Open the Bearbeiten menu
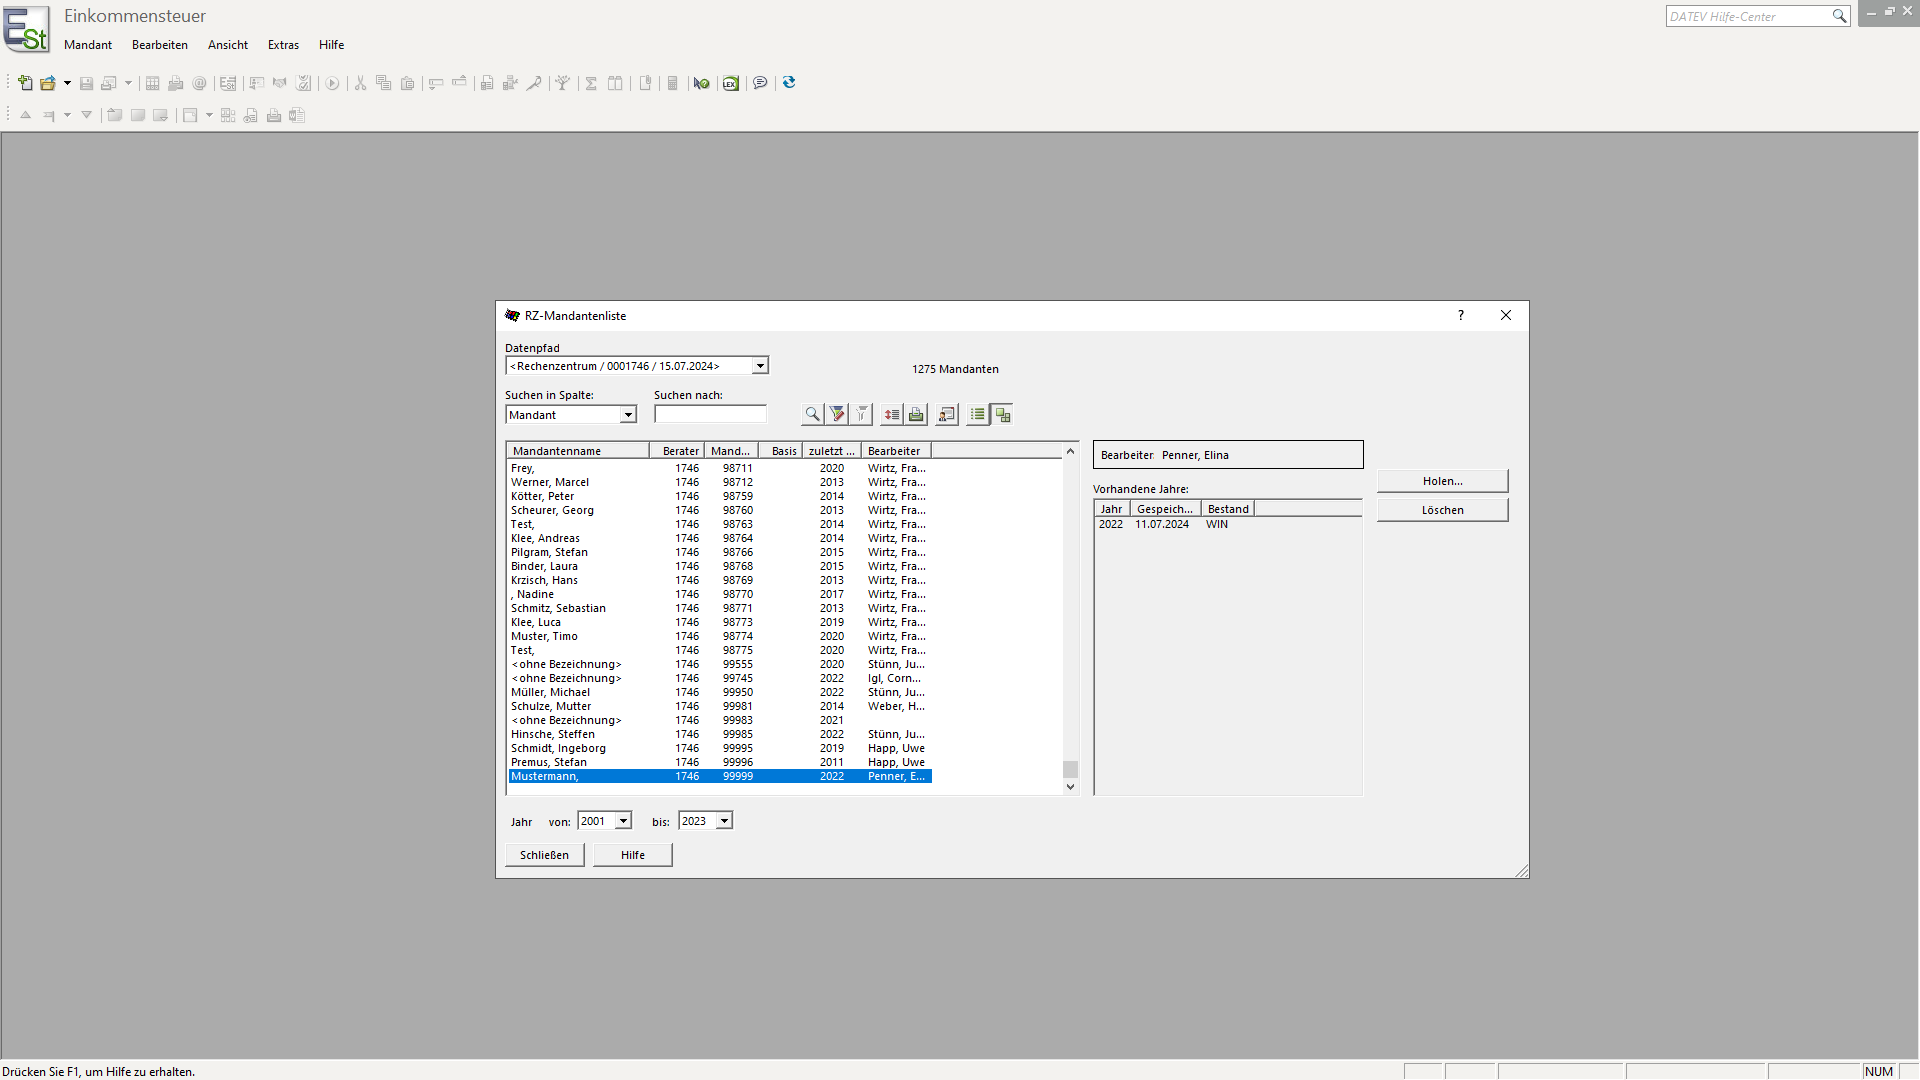 (159, 45)
